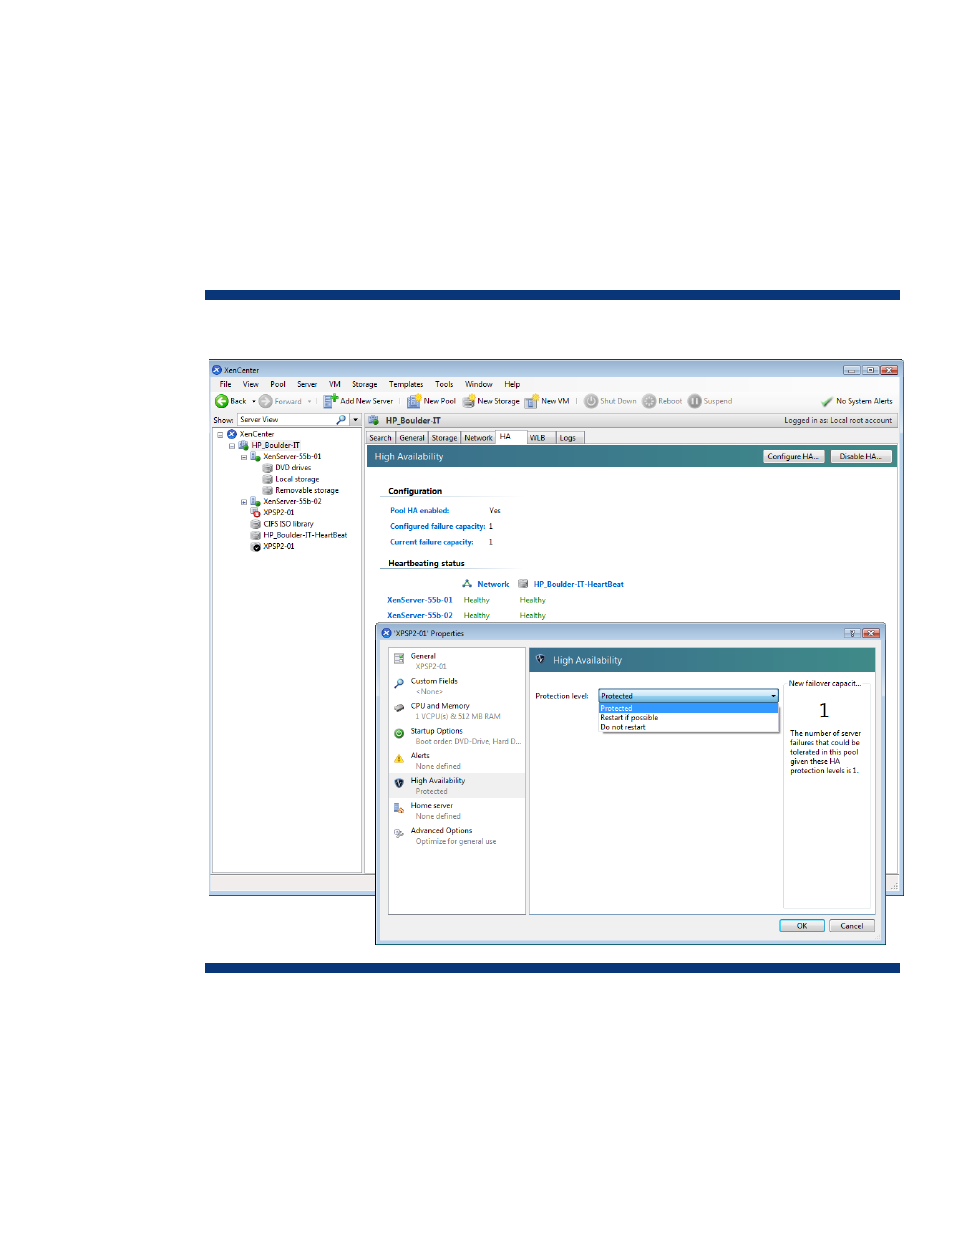954x1235 pixels.
Task: Open the Templates menu
Action: [406, 384]
